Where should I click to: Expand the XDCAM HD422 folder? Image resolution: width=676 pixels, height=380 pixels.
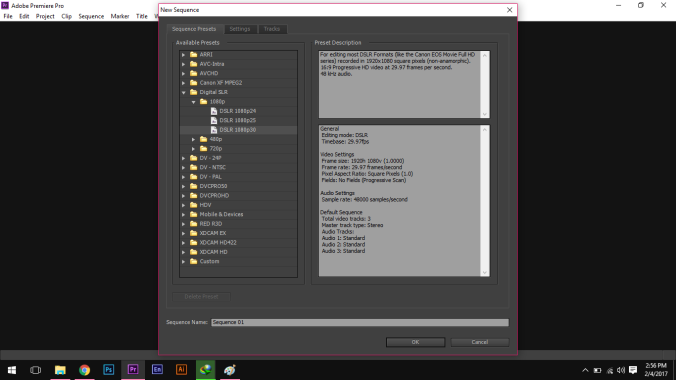tap(184, 242)
